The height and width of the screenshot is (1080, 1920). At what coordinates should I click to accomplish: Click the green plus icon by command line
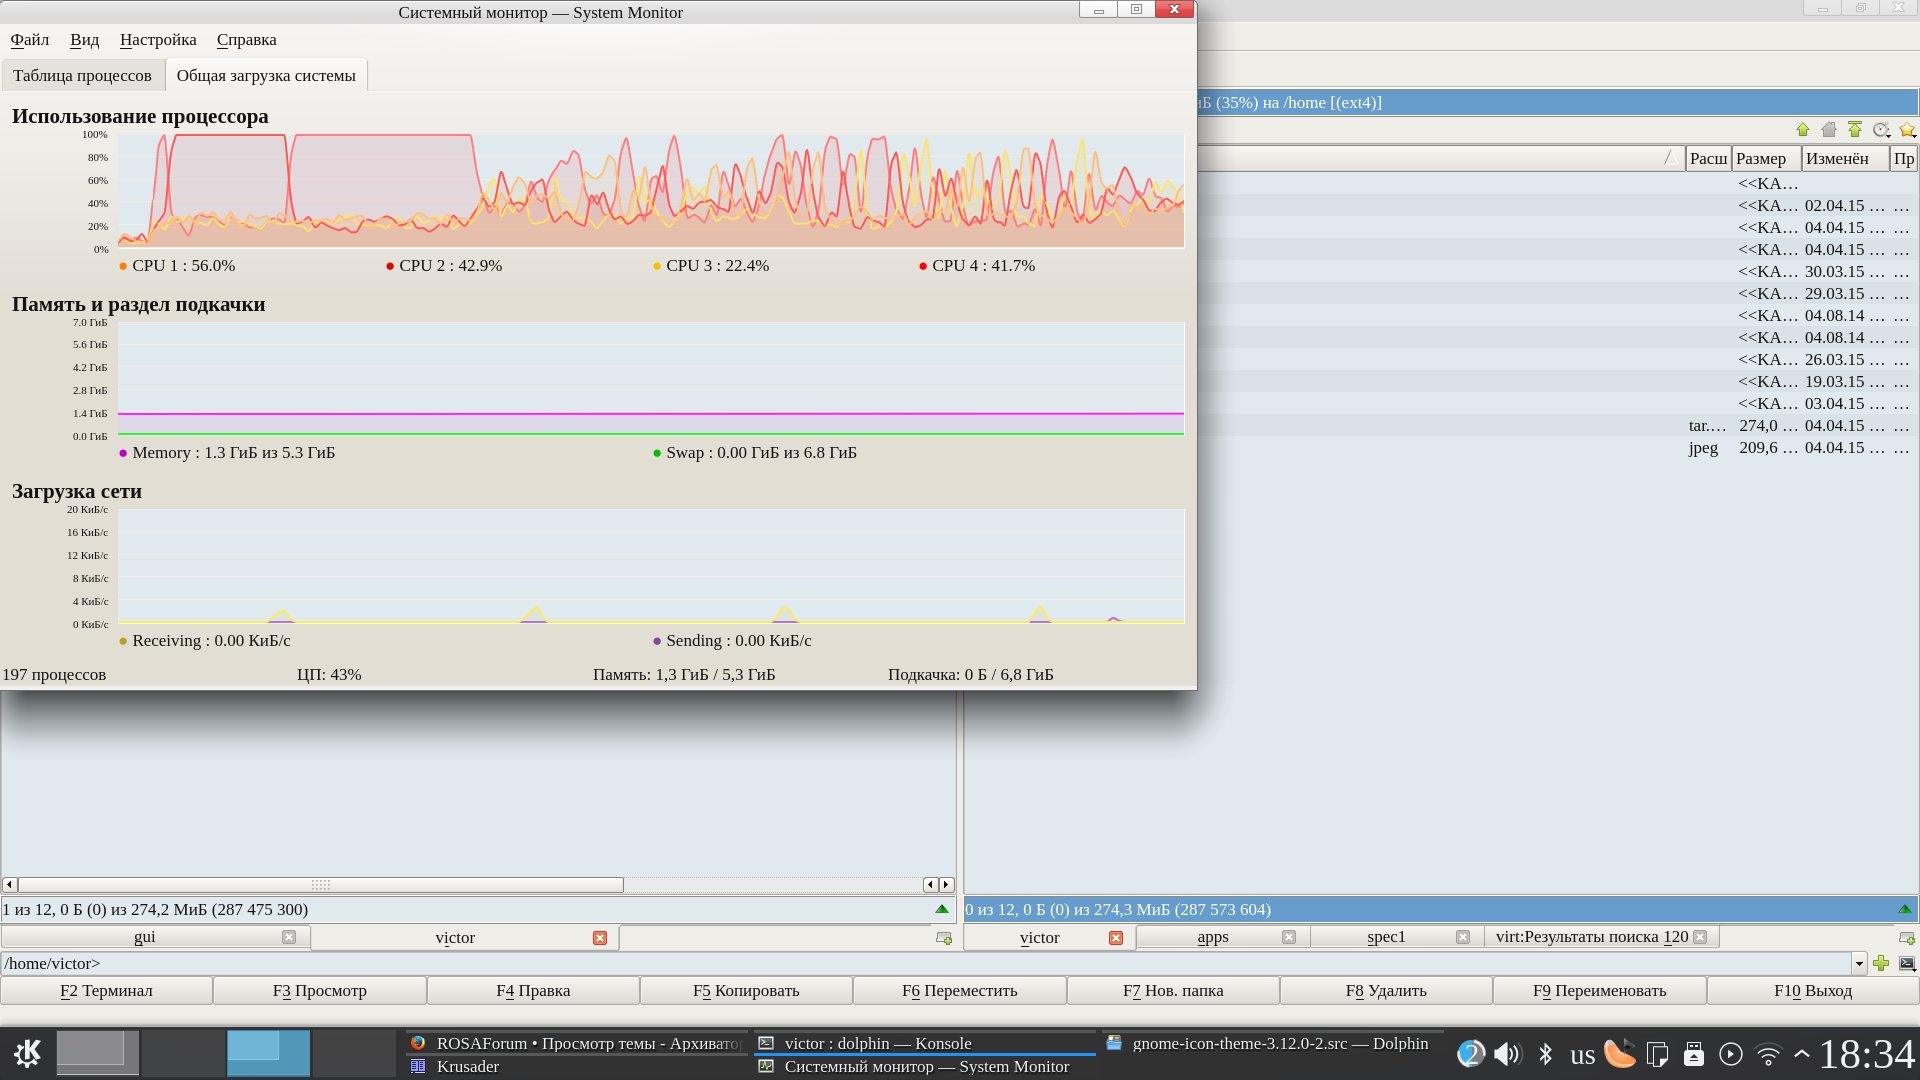[1881, 964]
